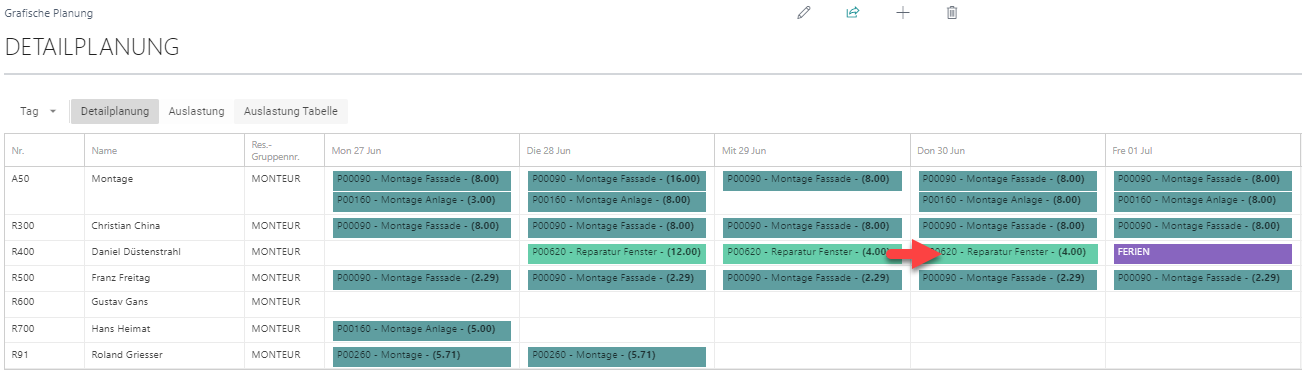Click MONTEUR group cell in Gustav Gans row
This screenshot has width=1302, height=376.
coord(275,302)
